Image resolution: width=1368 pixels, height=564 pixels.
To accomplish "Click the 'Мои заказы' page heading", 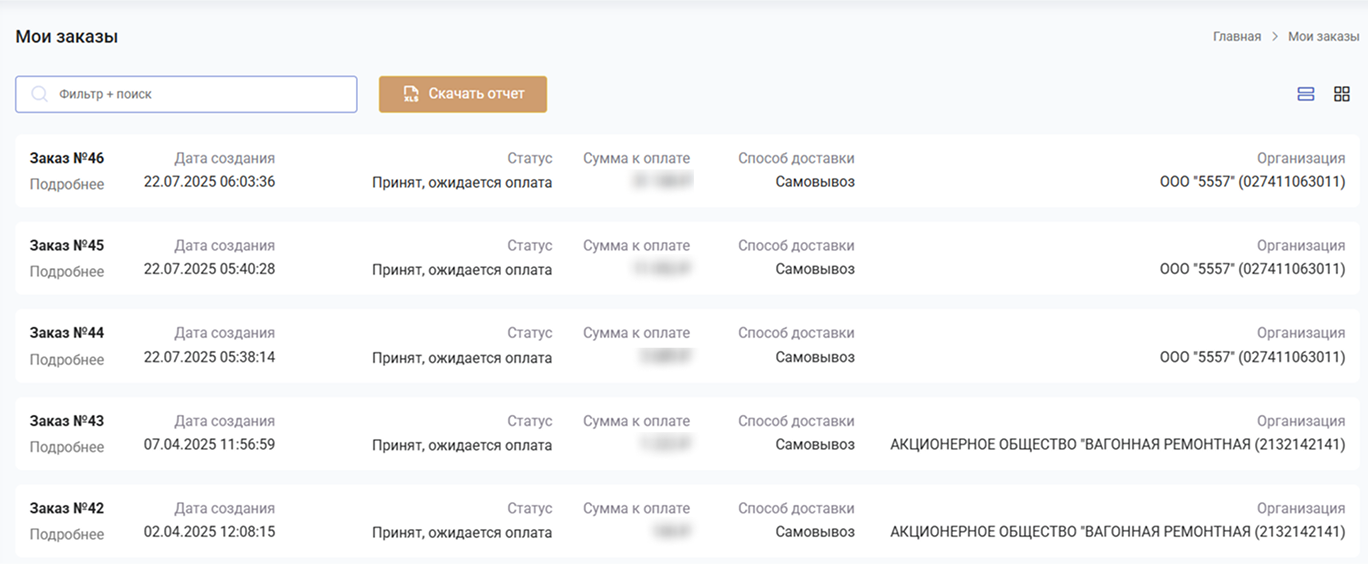I will 66,37.
